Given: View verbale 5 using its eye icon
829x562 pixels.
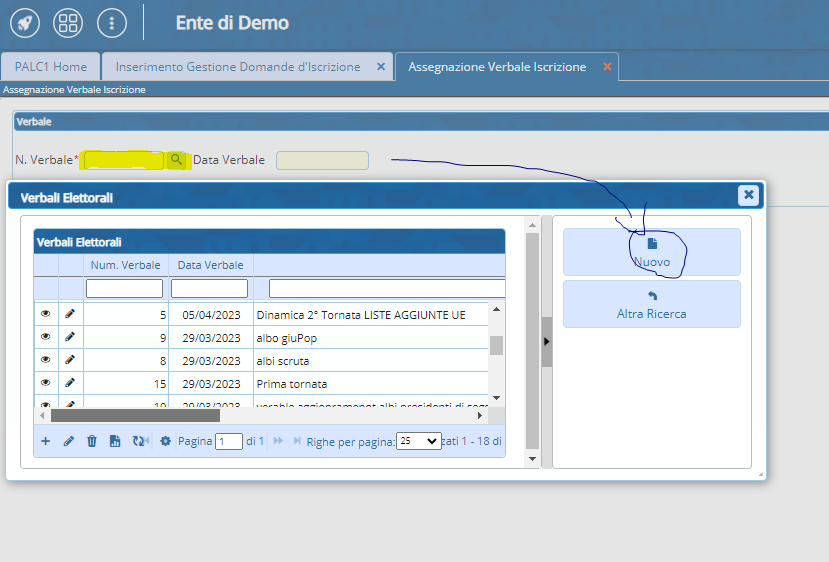Looking at the screenshot, I should pyautogui.click(x=45, y=314).
